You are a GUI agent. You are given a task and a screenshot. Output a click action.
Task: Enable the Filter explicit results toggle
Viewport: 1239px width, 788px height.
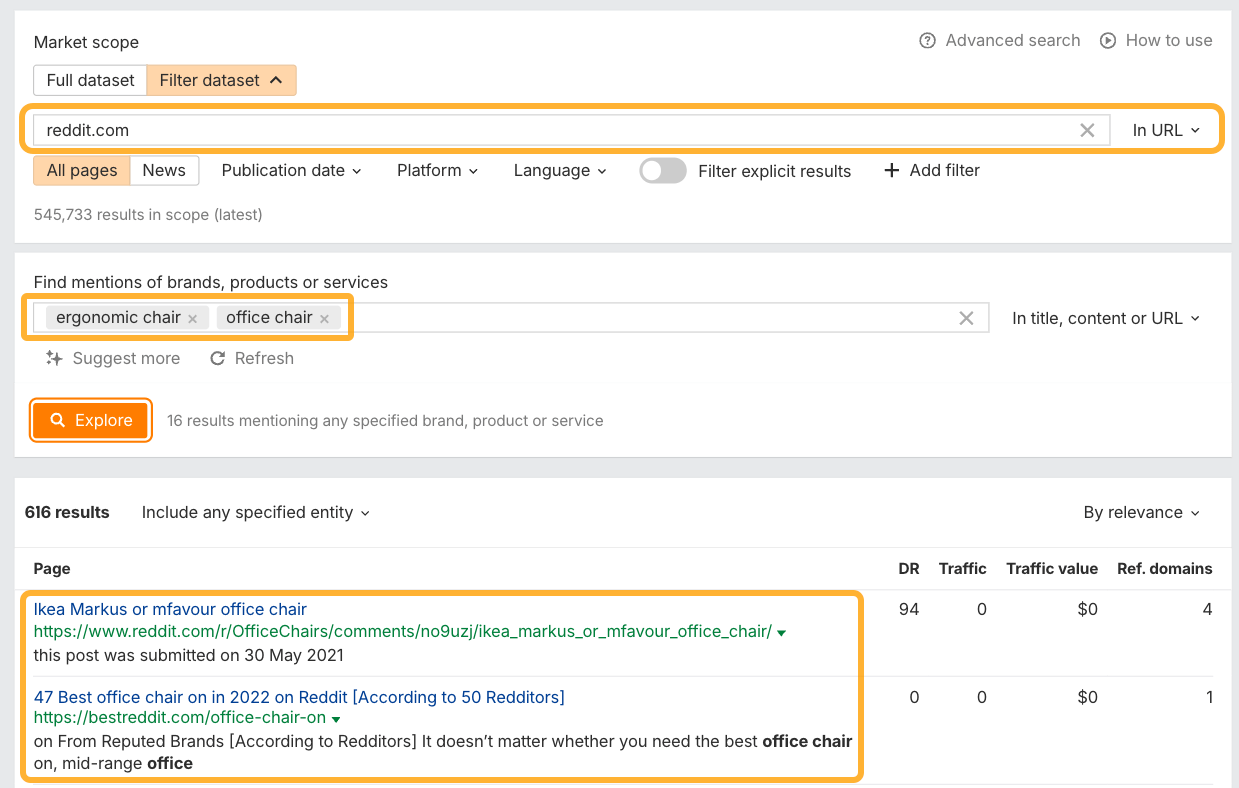point(662,171)
